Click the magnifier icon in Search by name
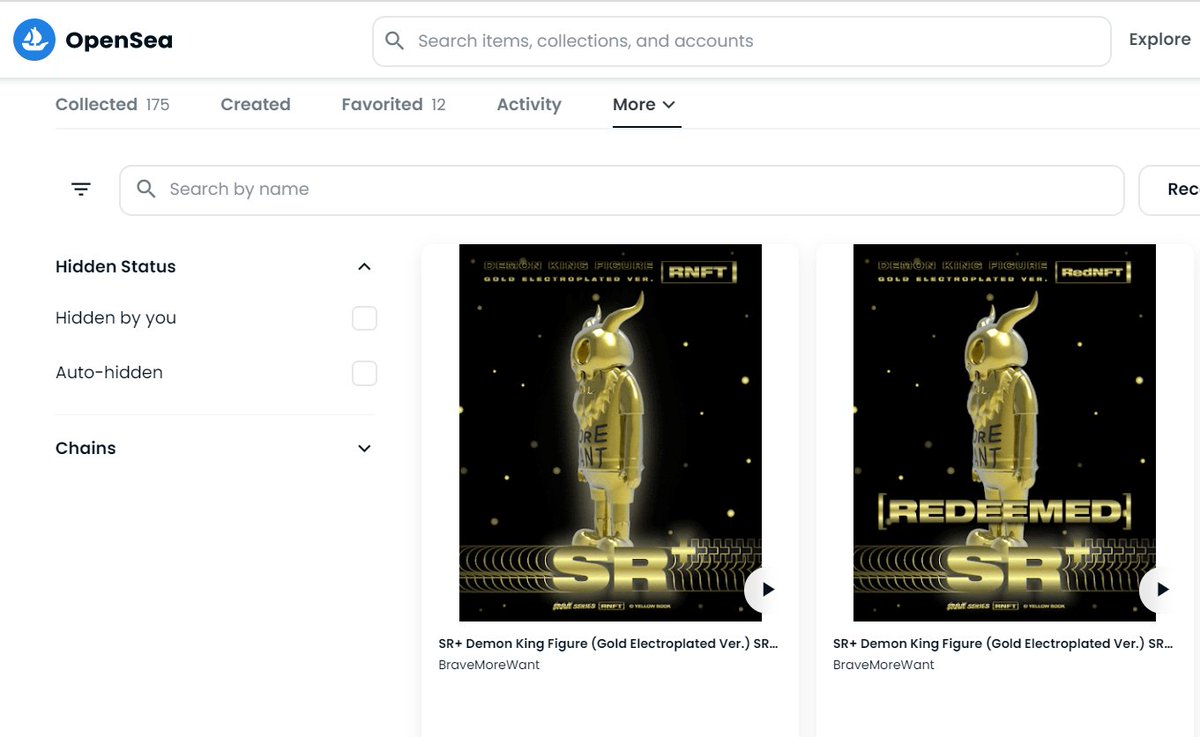Viewport: 1200px width, 737px height. [x=146, y=189]
